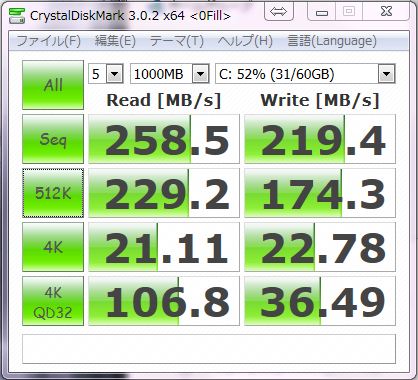Open the テーマ(T) menu

point(177,41)
